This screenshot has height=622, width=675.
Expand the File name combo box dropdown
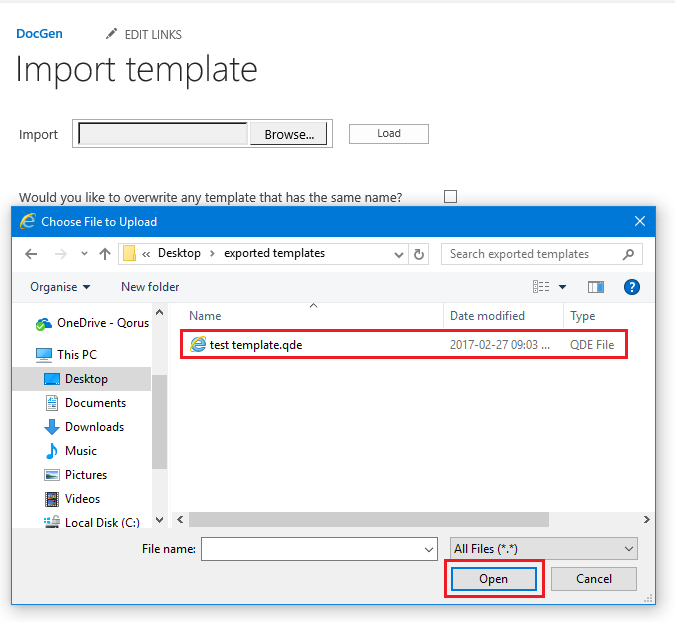428,549
